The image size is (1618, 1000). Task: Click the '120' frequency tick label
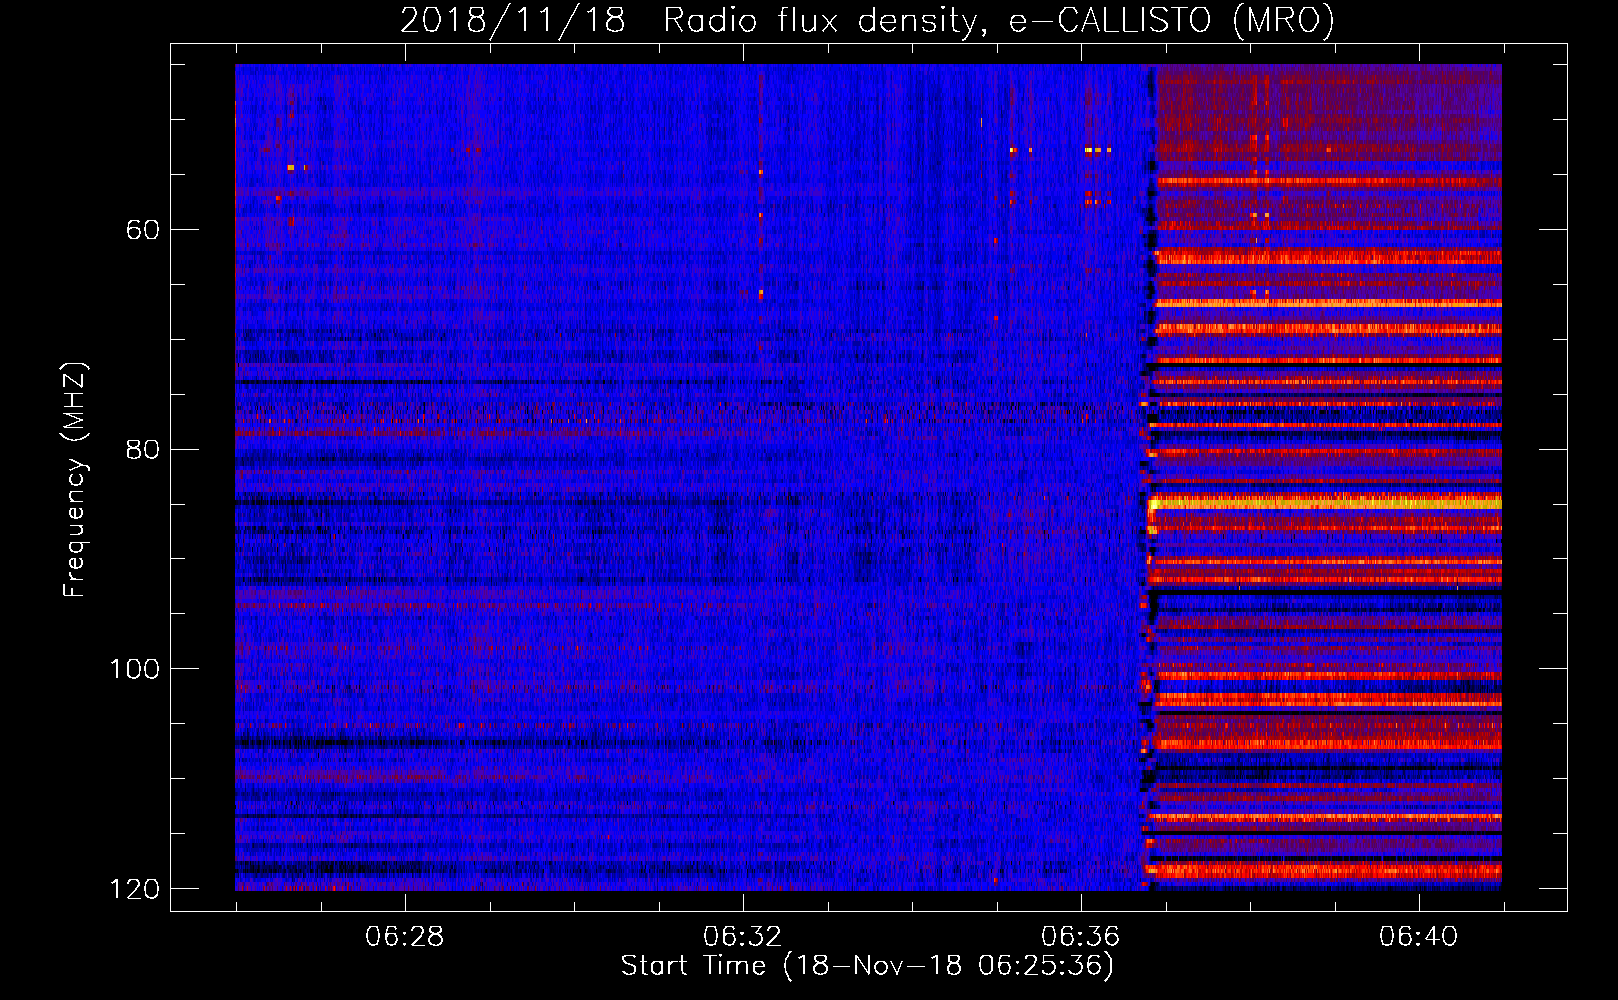tap(134, 888)
